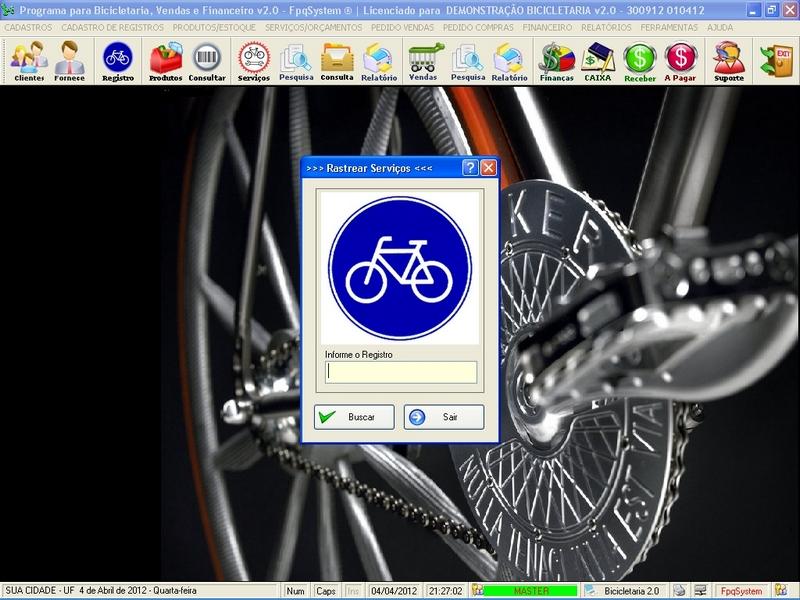Click the Sair button
This screenshot has width=800, height=600.
tap(444, 417)
